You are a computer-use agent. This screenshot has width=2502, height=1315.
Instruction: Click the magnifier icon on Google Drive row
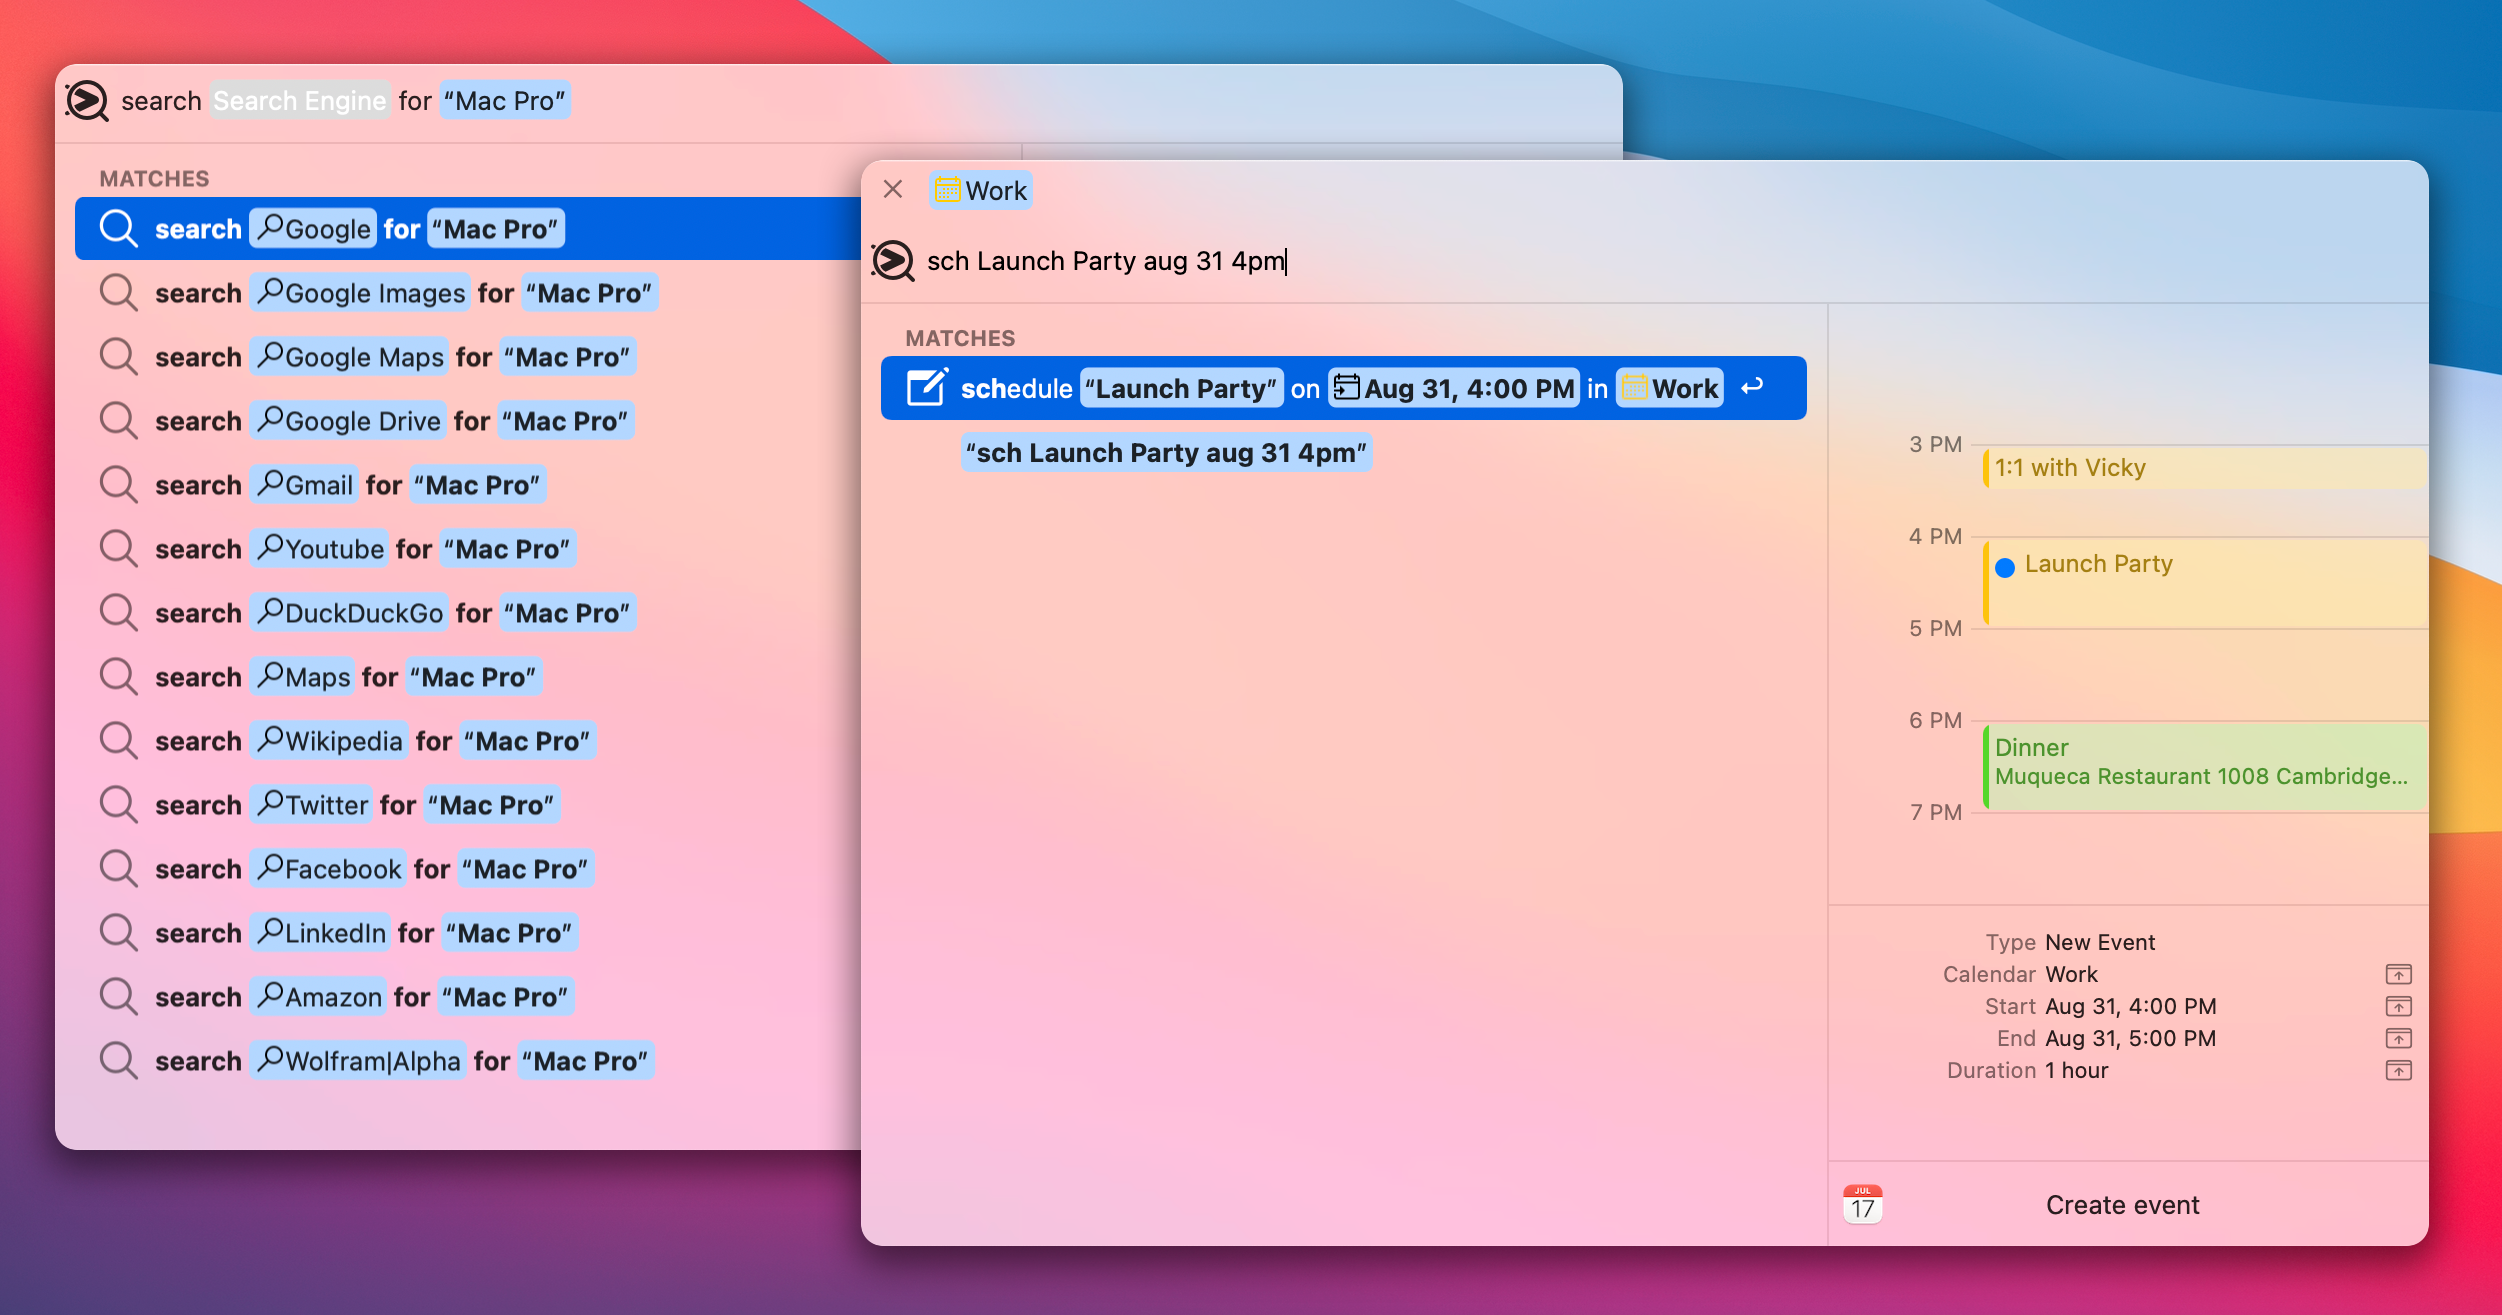(x=119, y=420)
